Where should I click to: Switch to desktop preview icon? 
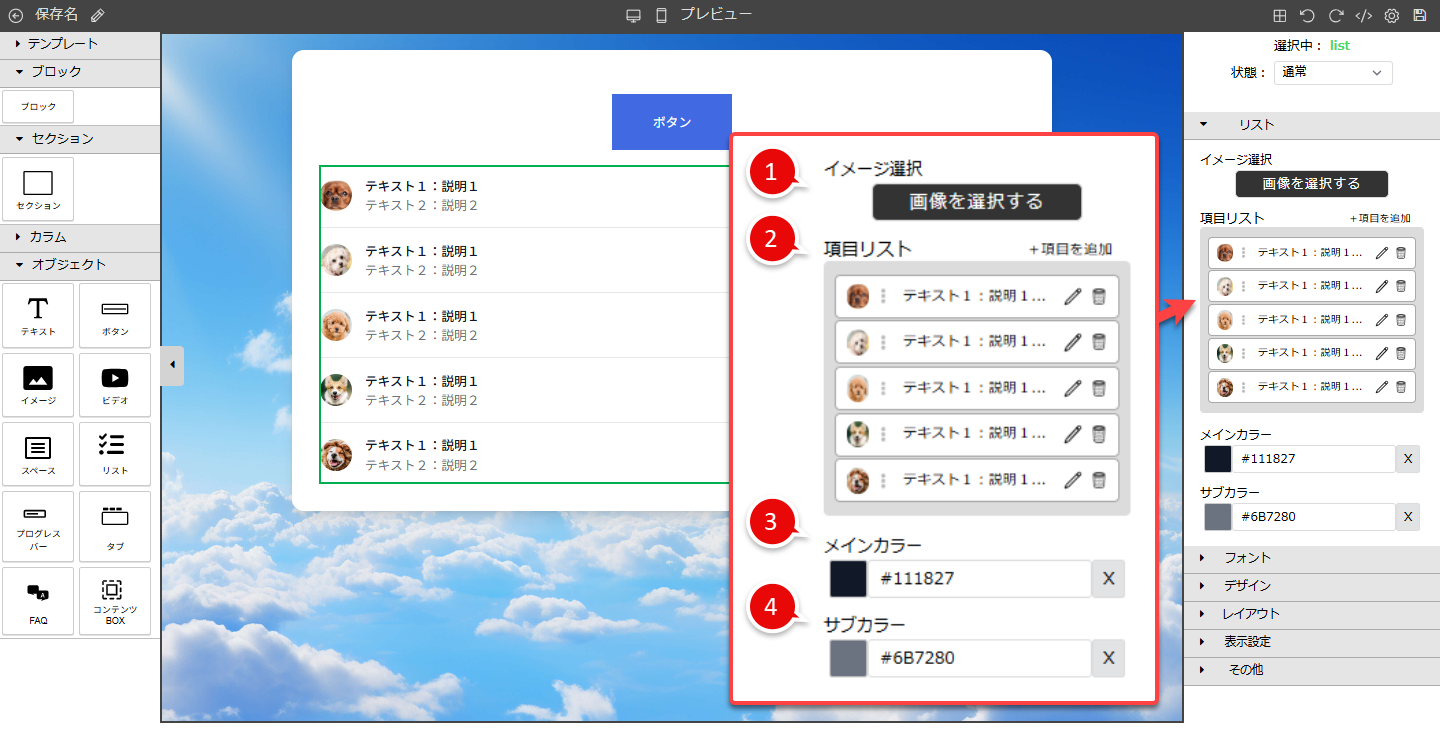[633, 15]
